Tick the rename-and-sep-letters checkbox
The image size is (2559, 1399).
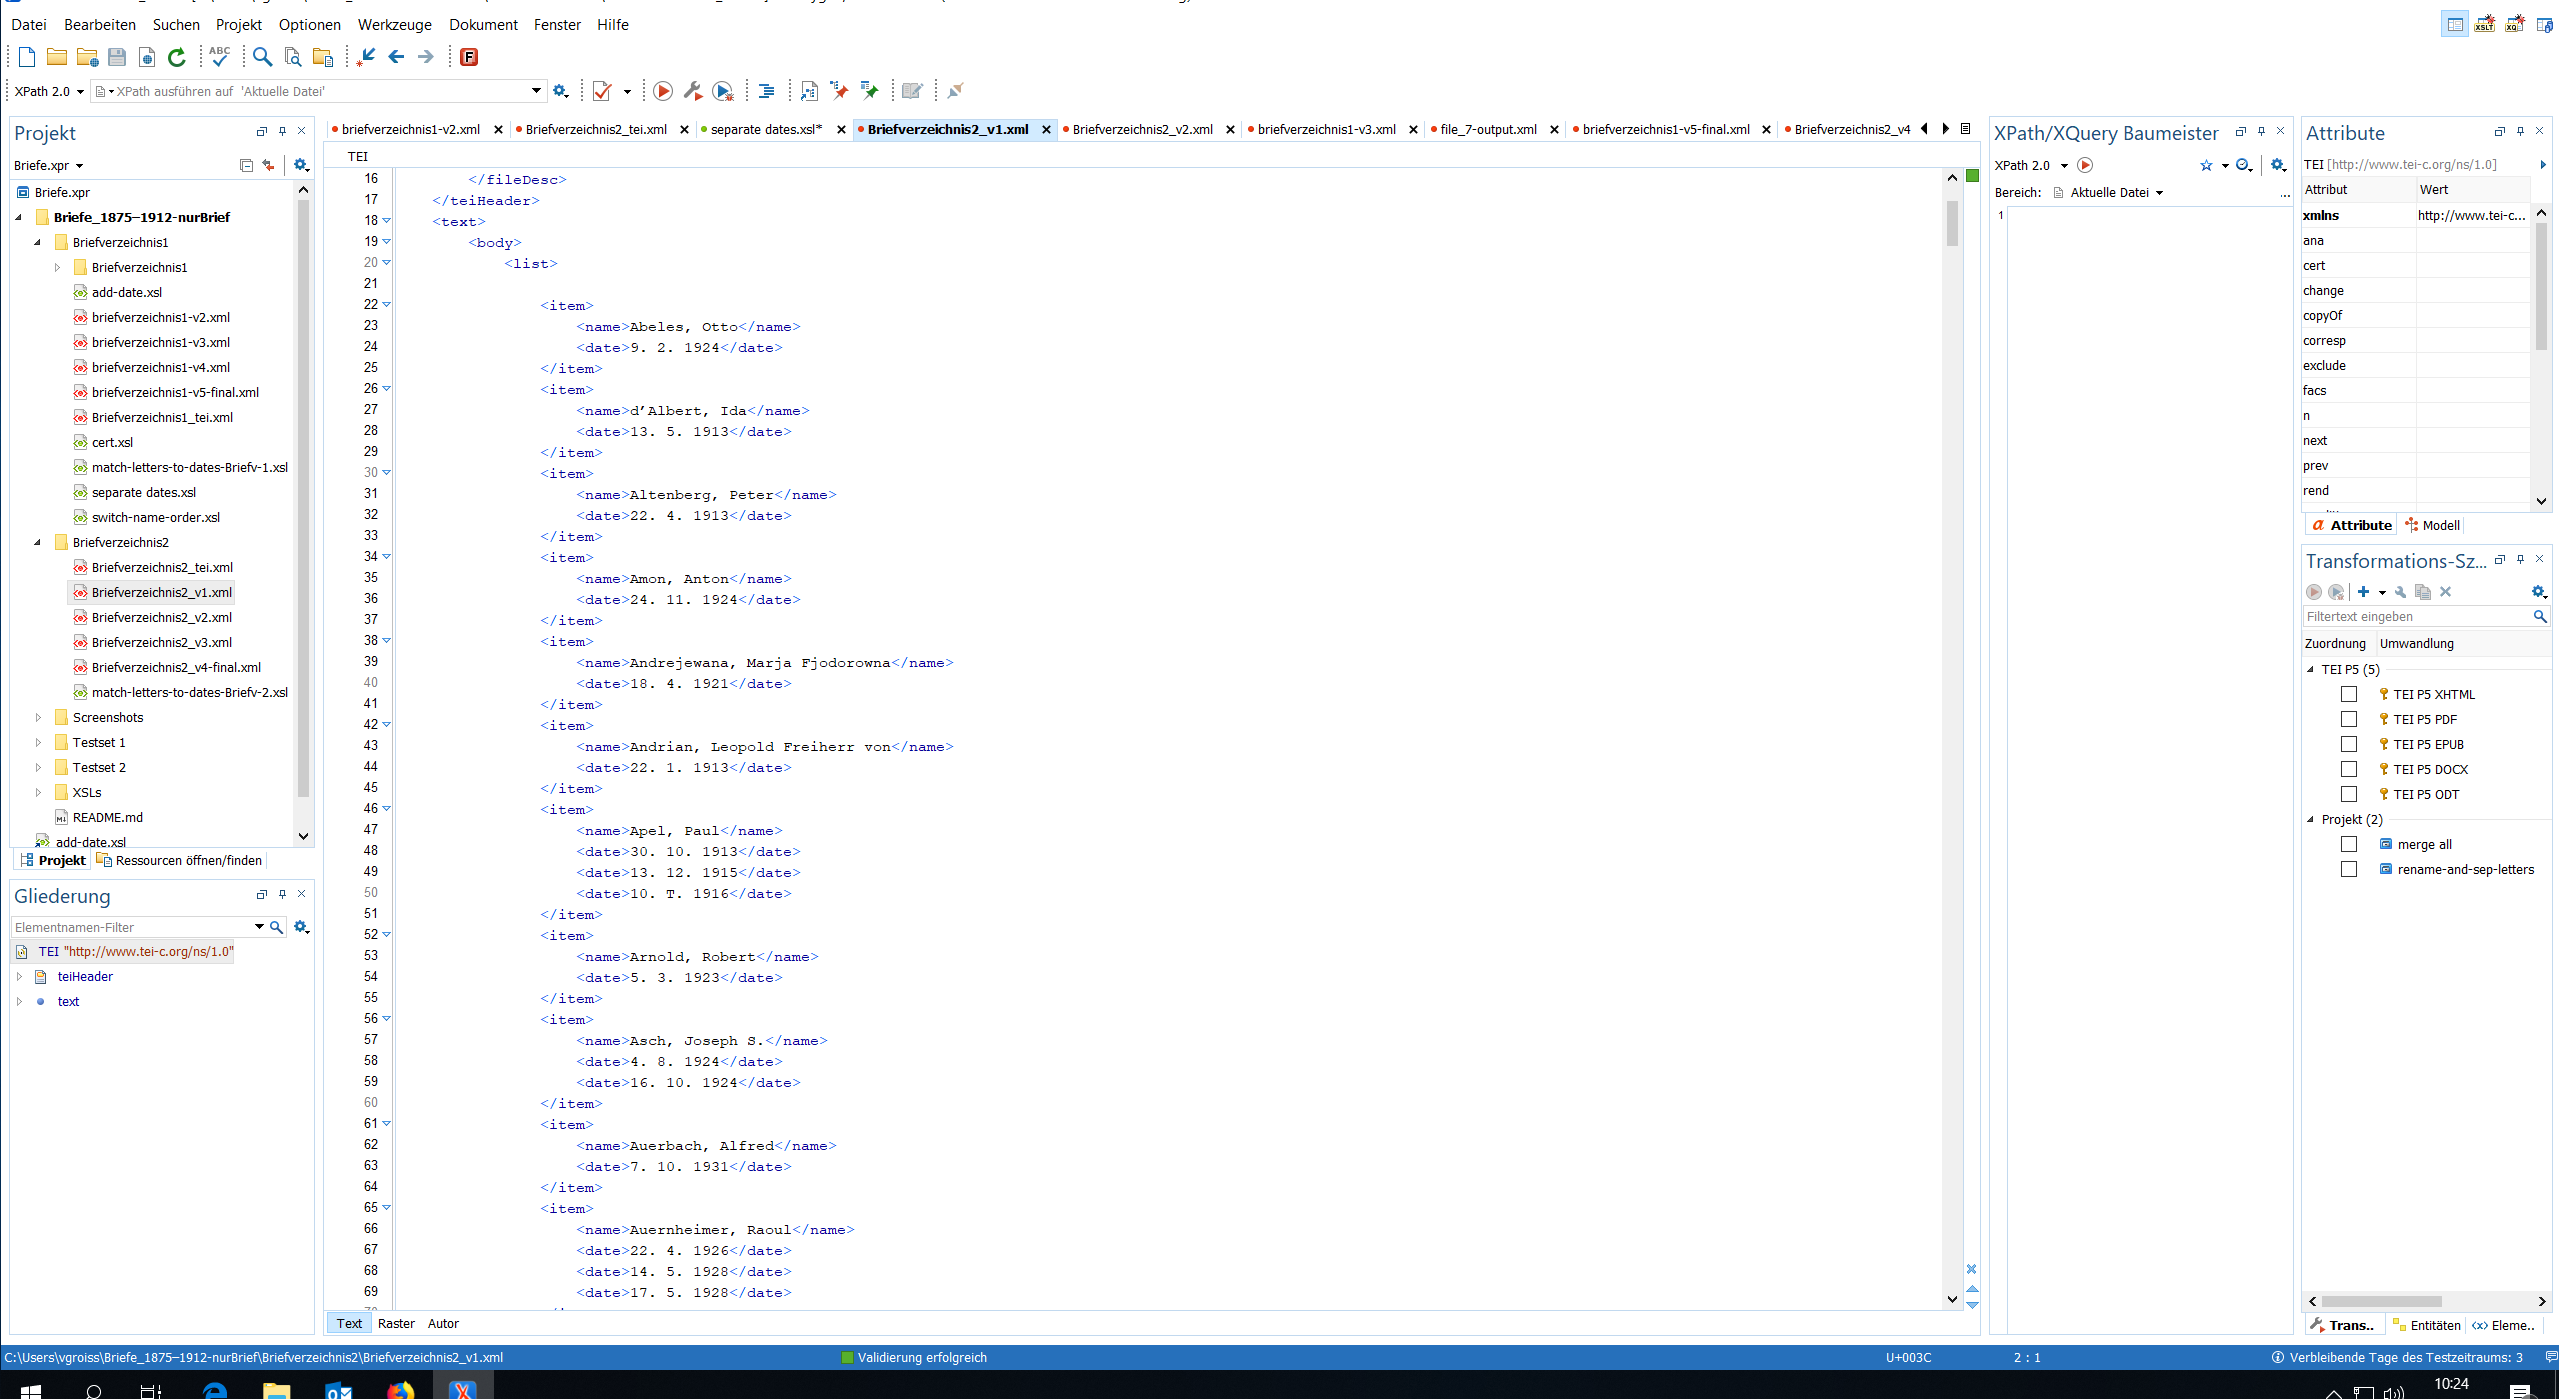pos(2349,869)
